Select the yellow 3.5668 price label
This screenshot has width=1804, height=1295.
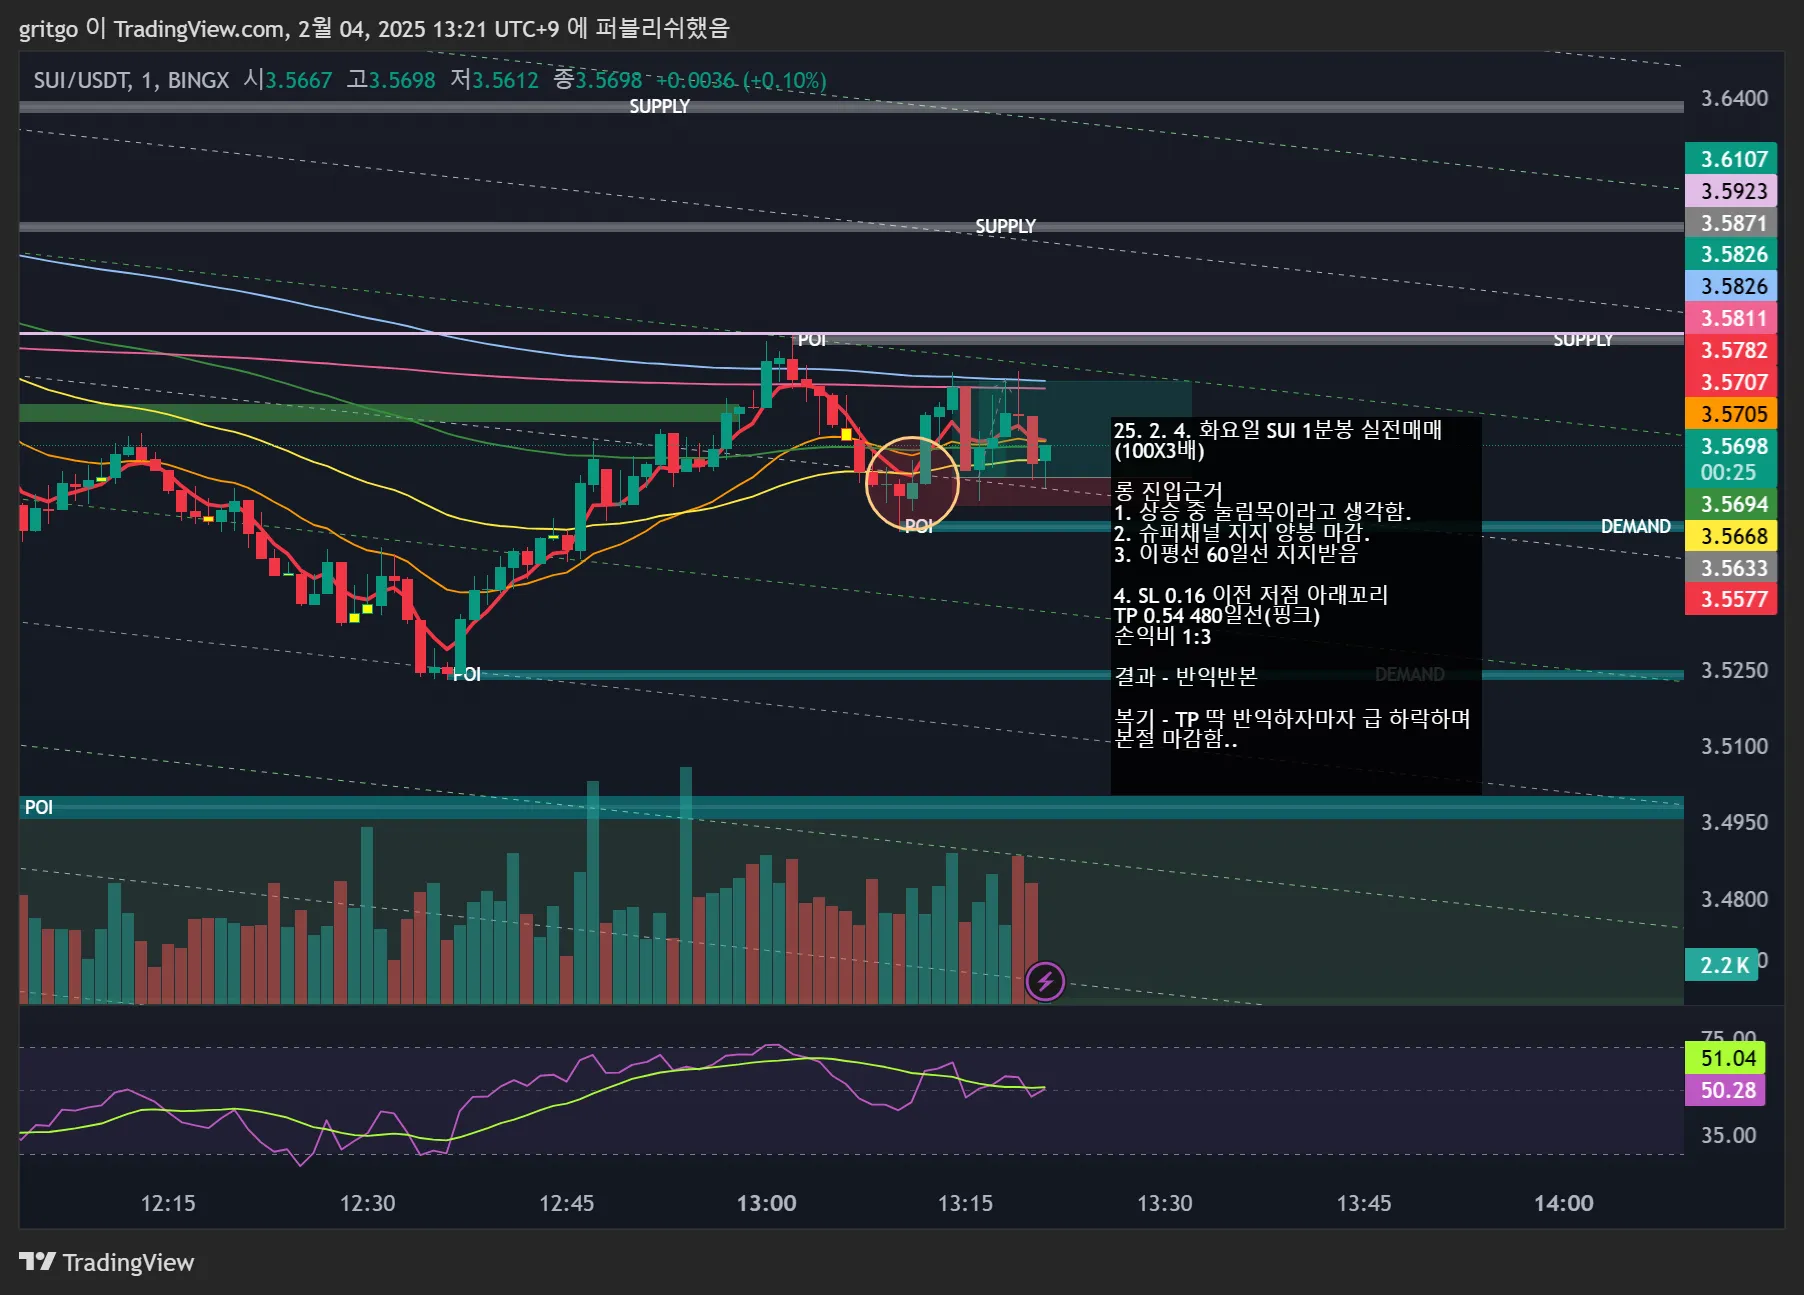coord(1731,536)
